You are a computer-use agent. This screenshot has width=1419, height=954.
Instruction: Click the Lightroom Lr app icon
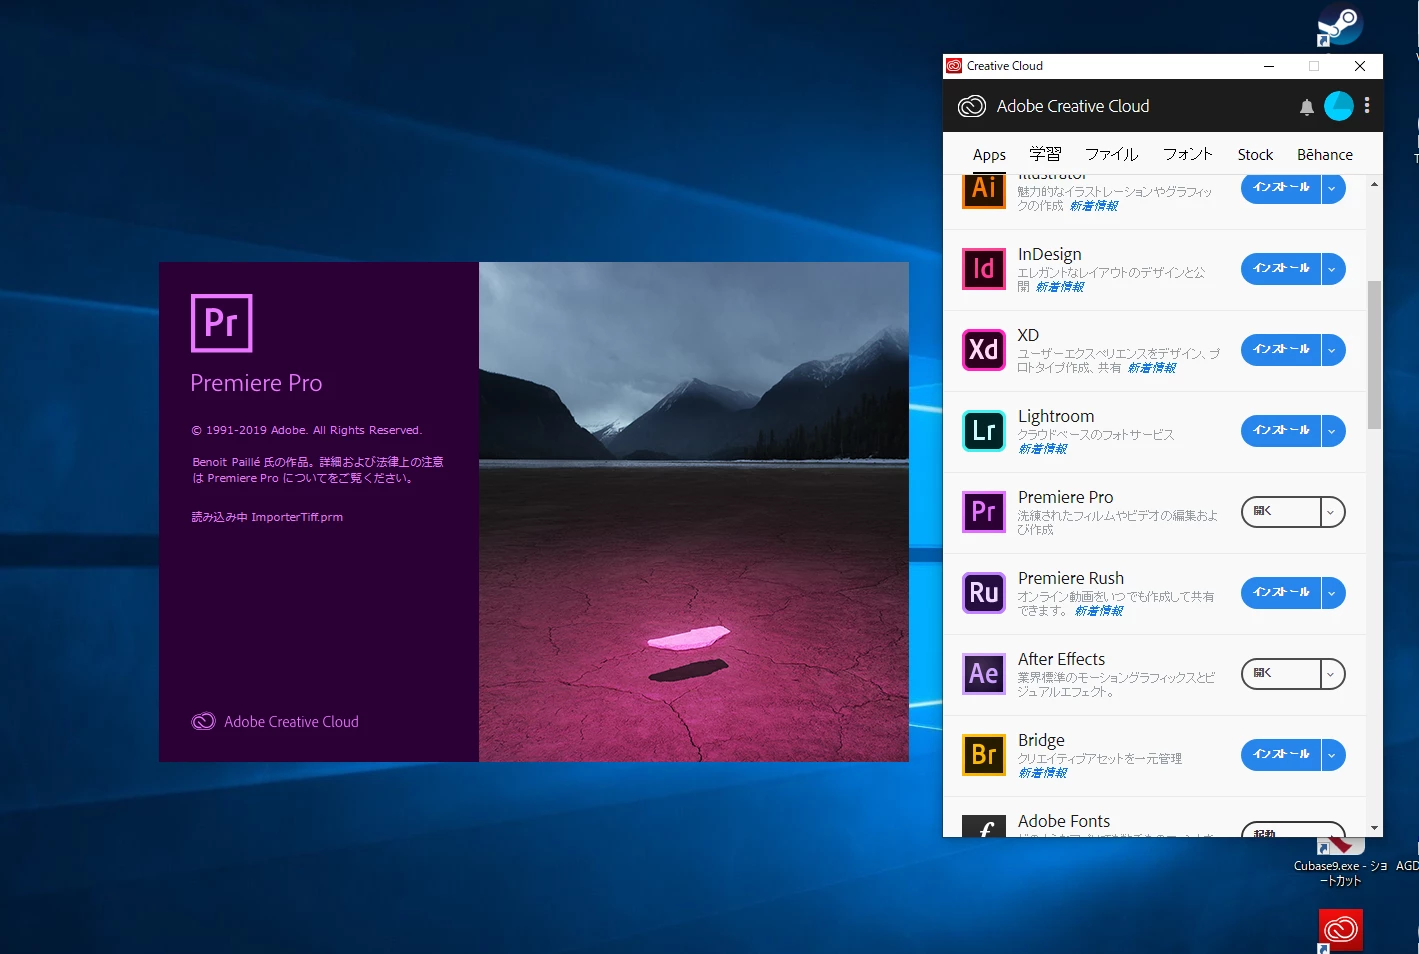[983, 430]
